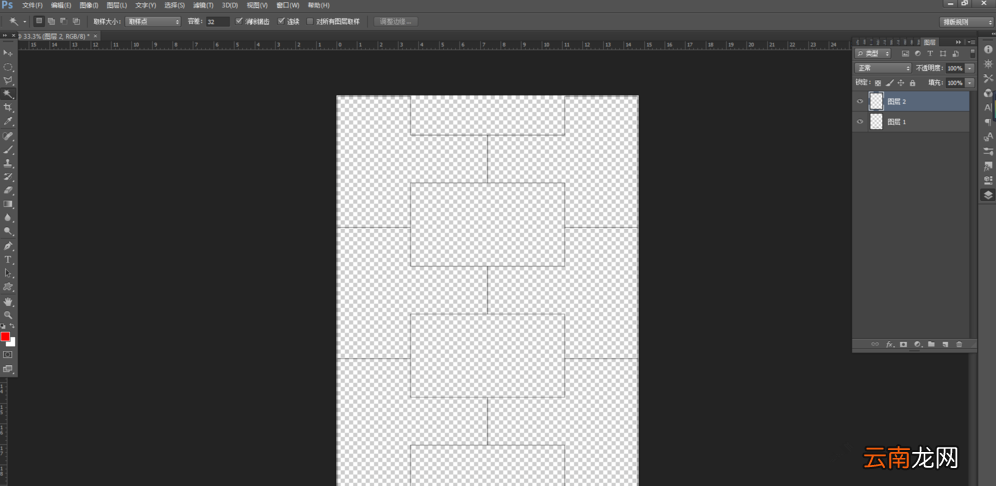
Task: Add a layer mask
Action: pyautogui.click(x=903, y=344)
